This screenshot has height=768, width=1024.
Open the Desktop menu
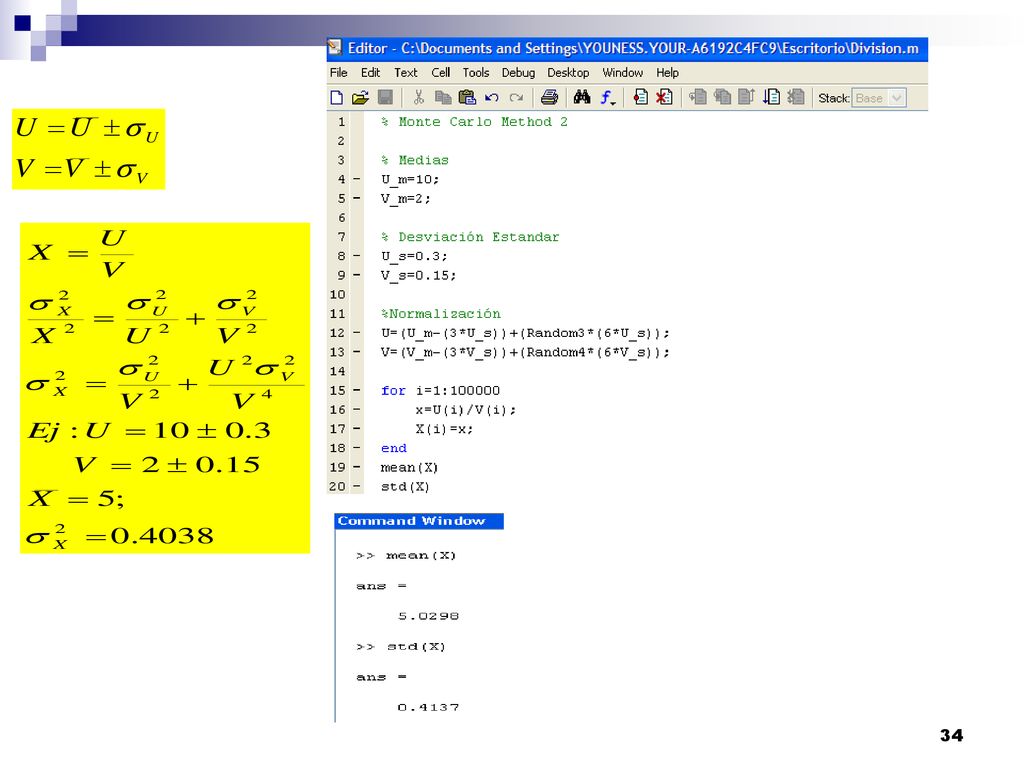[568, 72]
